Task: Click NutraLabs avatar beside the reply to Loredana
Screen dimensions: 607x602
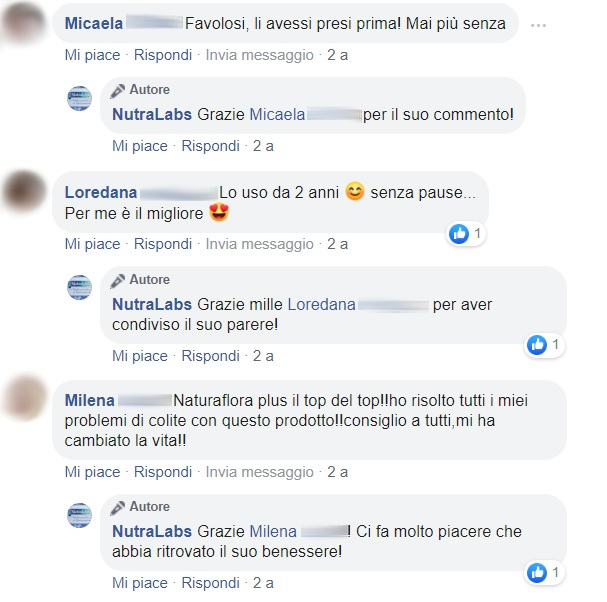Action: coord(79,287)
